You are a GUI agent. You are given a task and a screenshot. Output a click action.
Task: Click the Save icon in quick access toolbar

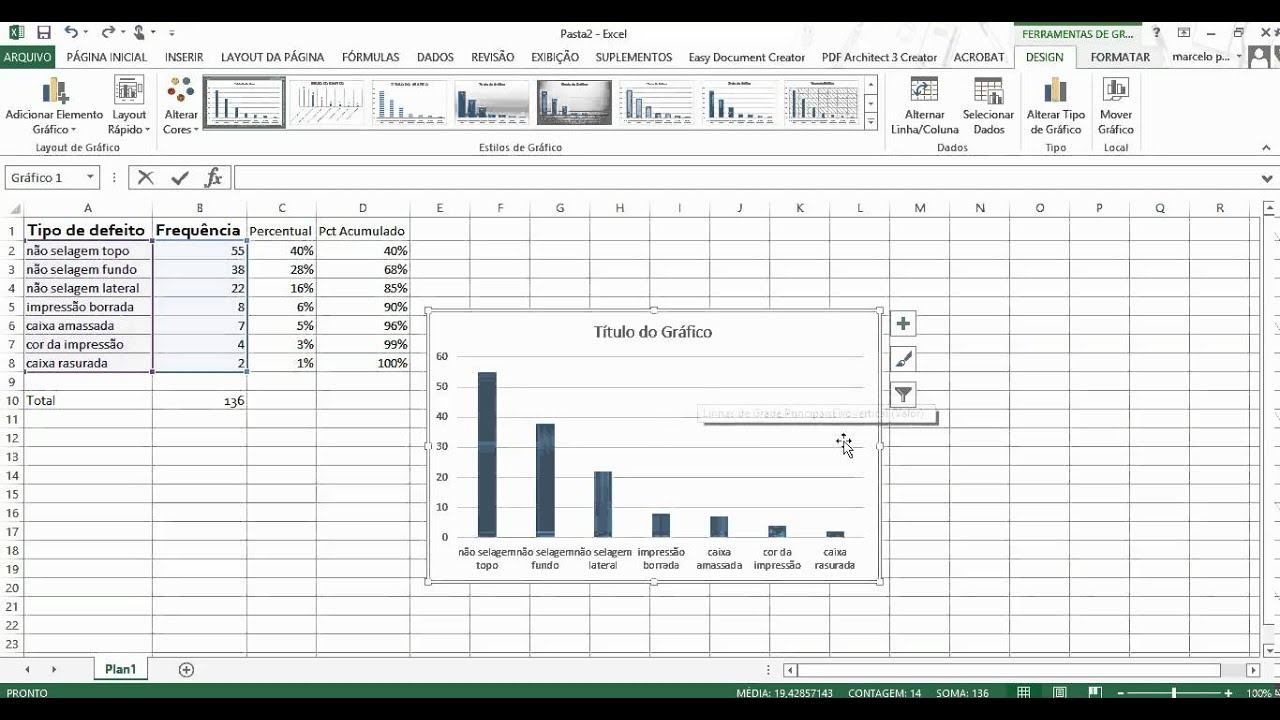click(42, 33)
